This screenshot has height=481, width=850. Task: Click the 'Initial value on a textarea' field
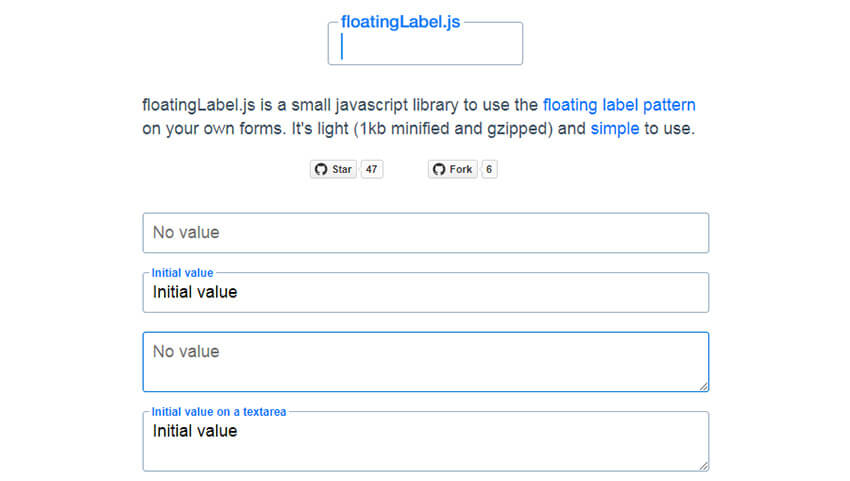(x=426, y=441)
